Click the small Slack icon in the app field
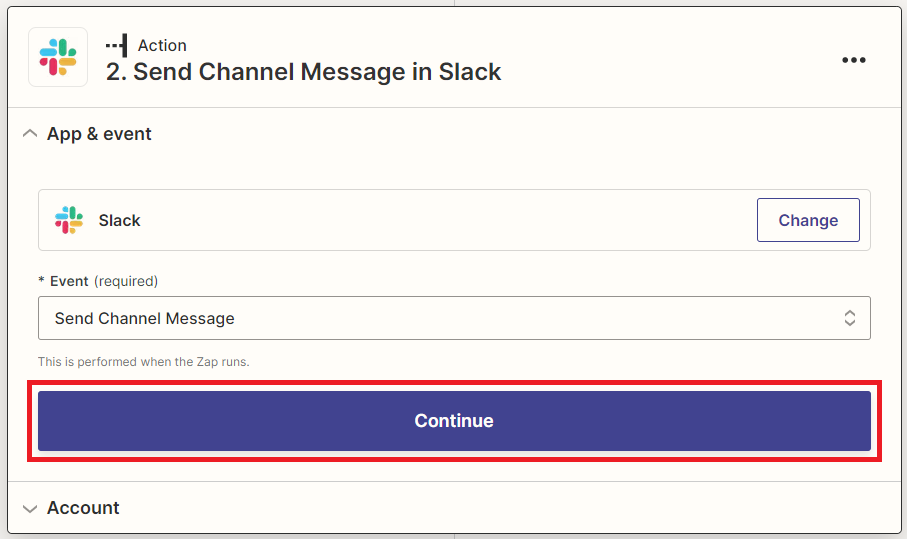The image size is (907, 539). coord(69,220)
